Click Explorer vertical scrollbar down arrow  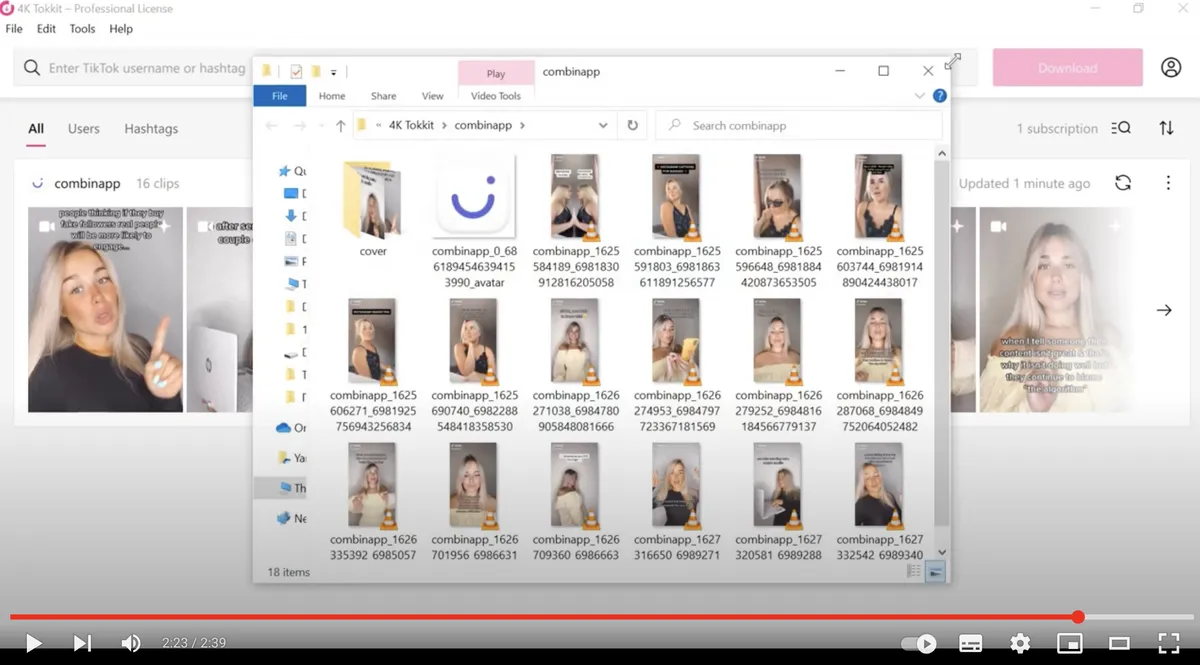tap(941, 552)
